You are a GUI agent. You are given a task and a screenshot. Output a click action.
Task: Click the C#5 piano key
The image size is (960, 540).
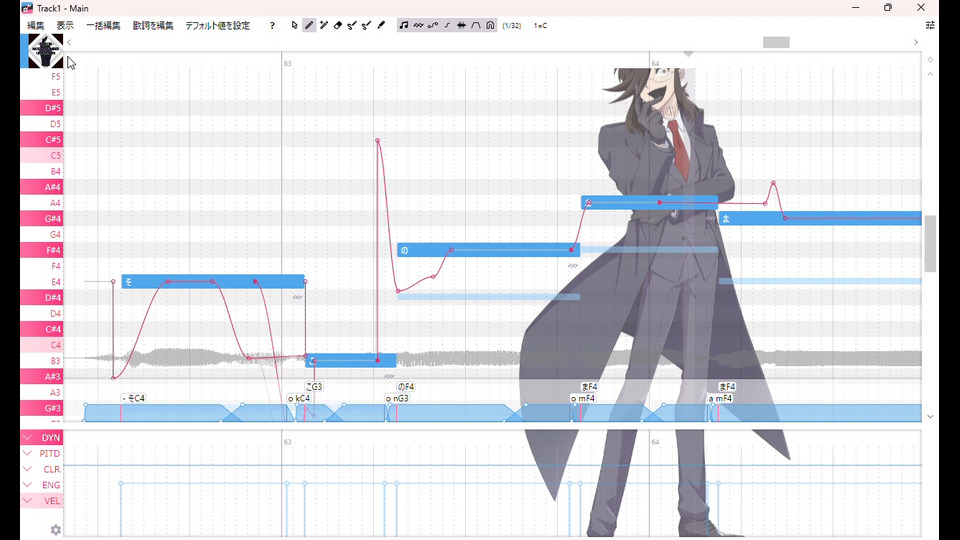[x=42, y=140]
